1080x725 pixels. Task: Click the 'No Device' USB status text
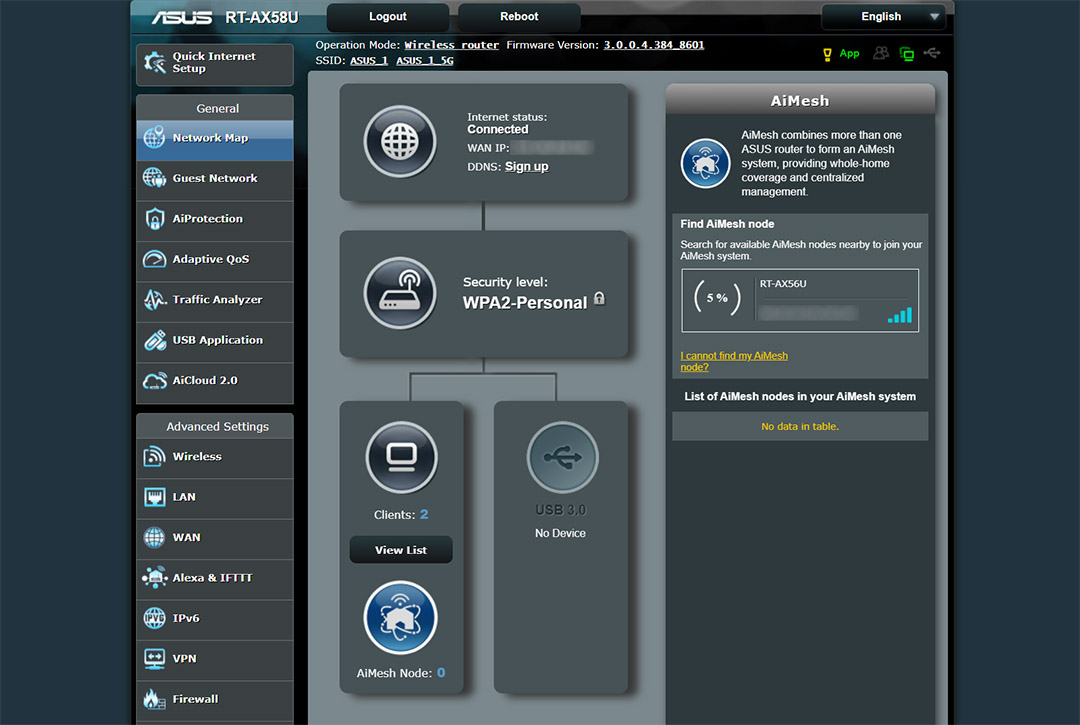[560, 533]
